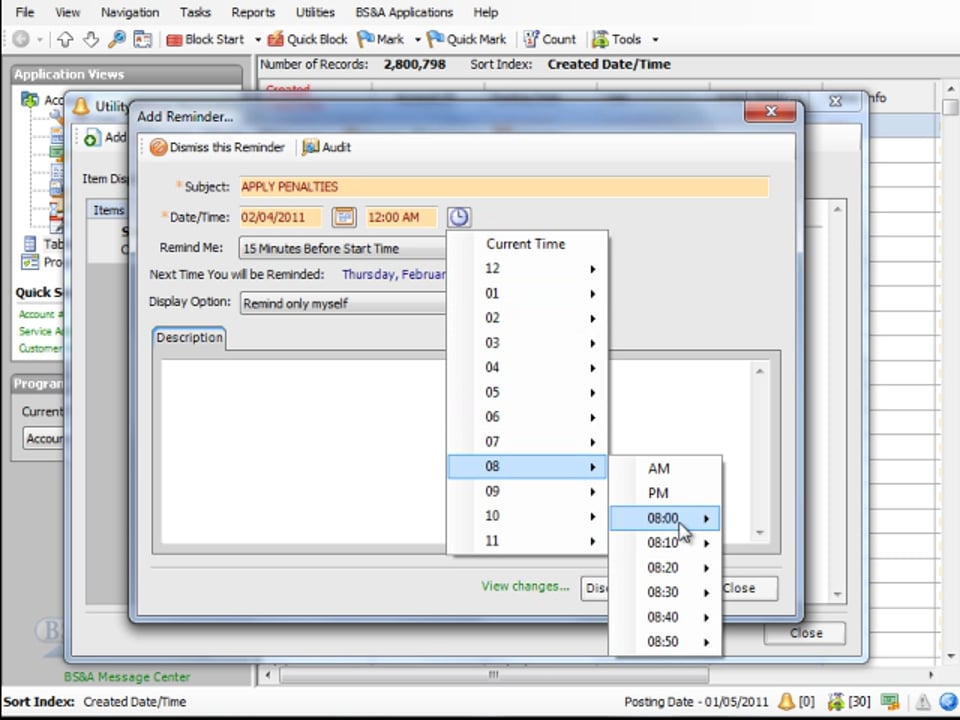The height and width of the screenshot is (720, 960).
Task: Expand the 09 hour submenu
Action: pyautogui.click(x=527, y=491)
